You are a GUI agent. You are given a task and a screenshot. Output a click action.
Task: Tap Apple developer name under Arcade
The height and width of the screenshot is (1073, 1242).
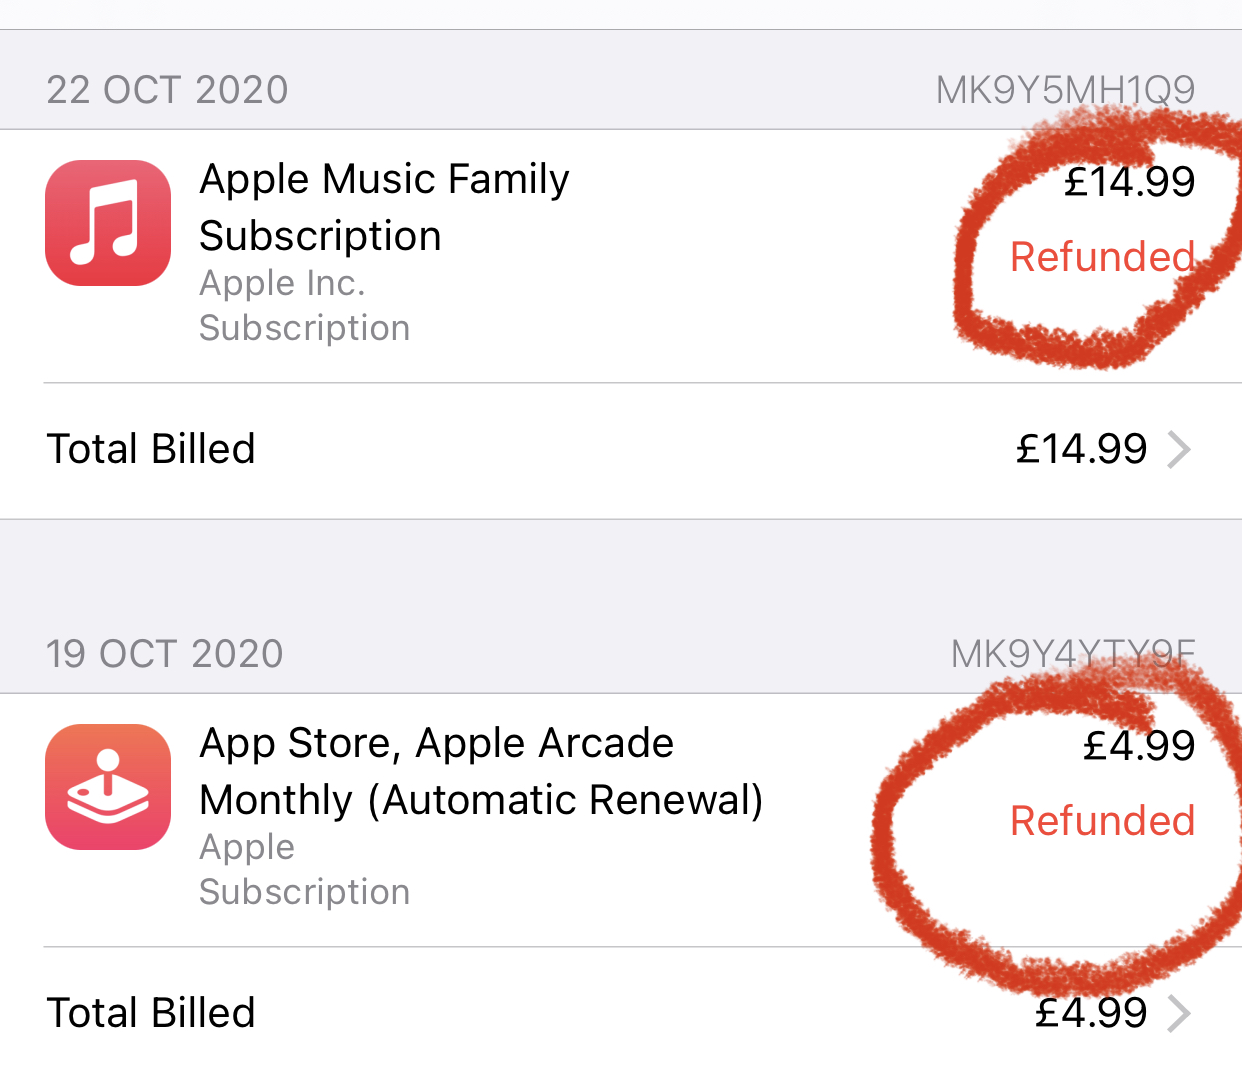pos(247,848)
